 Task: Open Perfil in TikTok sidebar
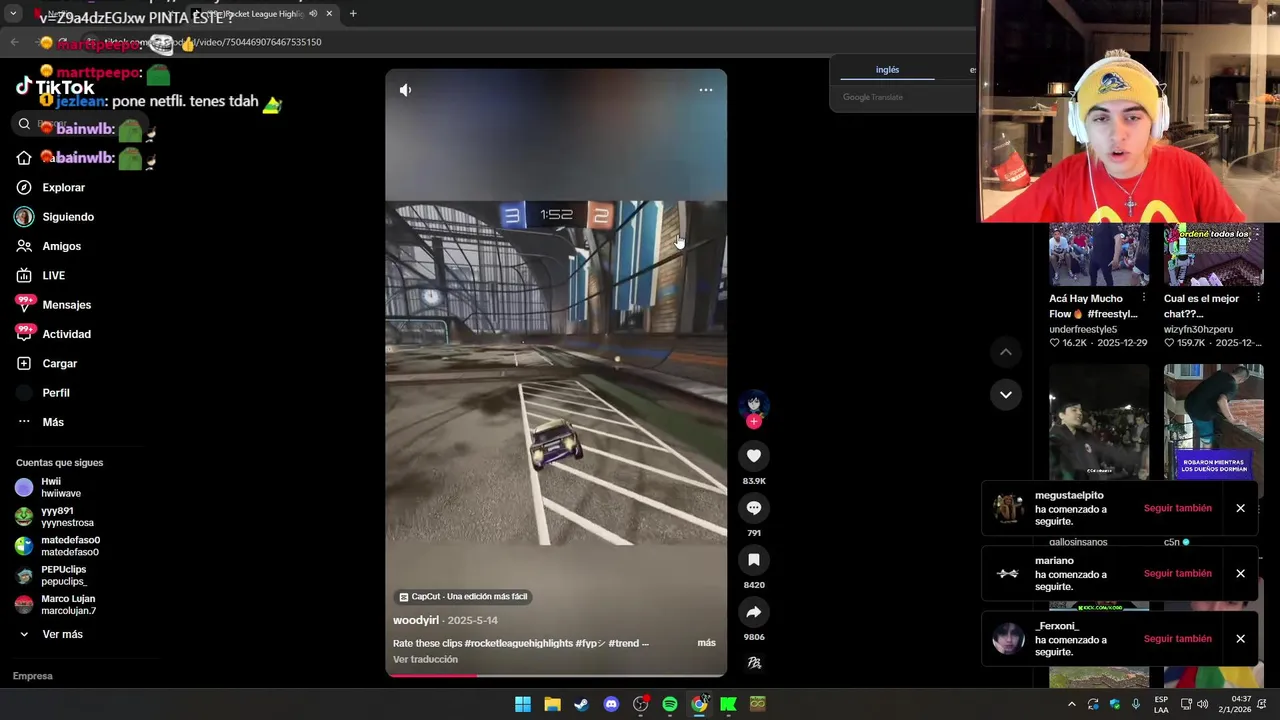click(55, 393)
